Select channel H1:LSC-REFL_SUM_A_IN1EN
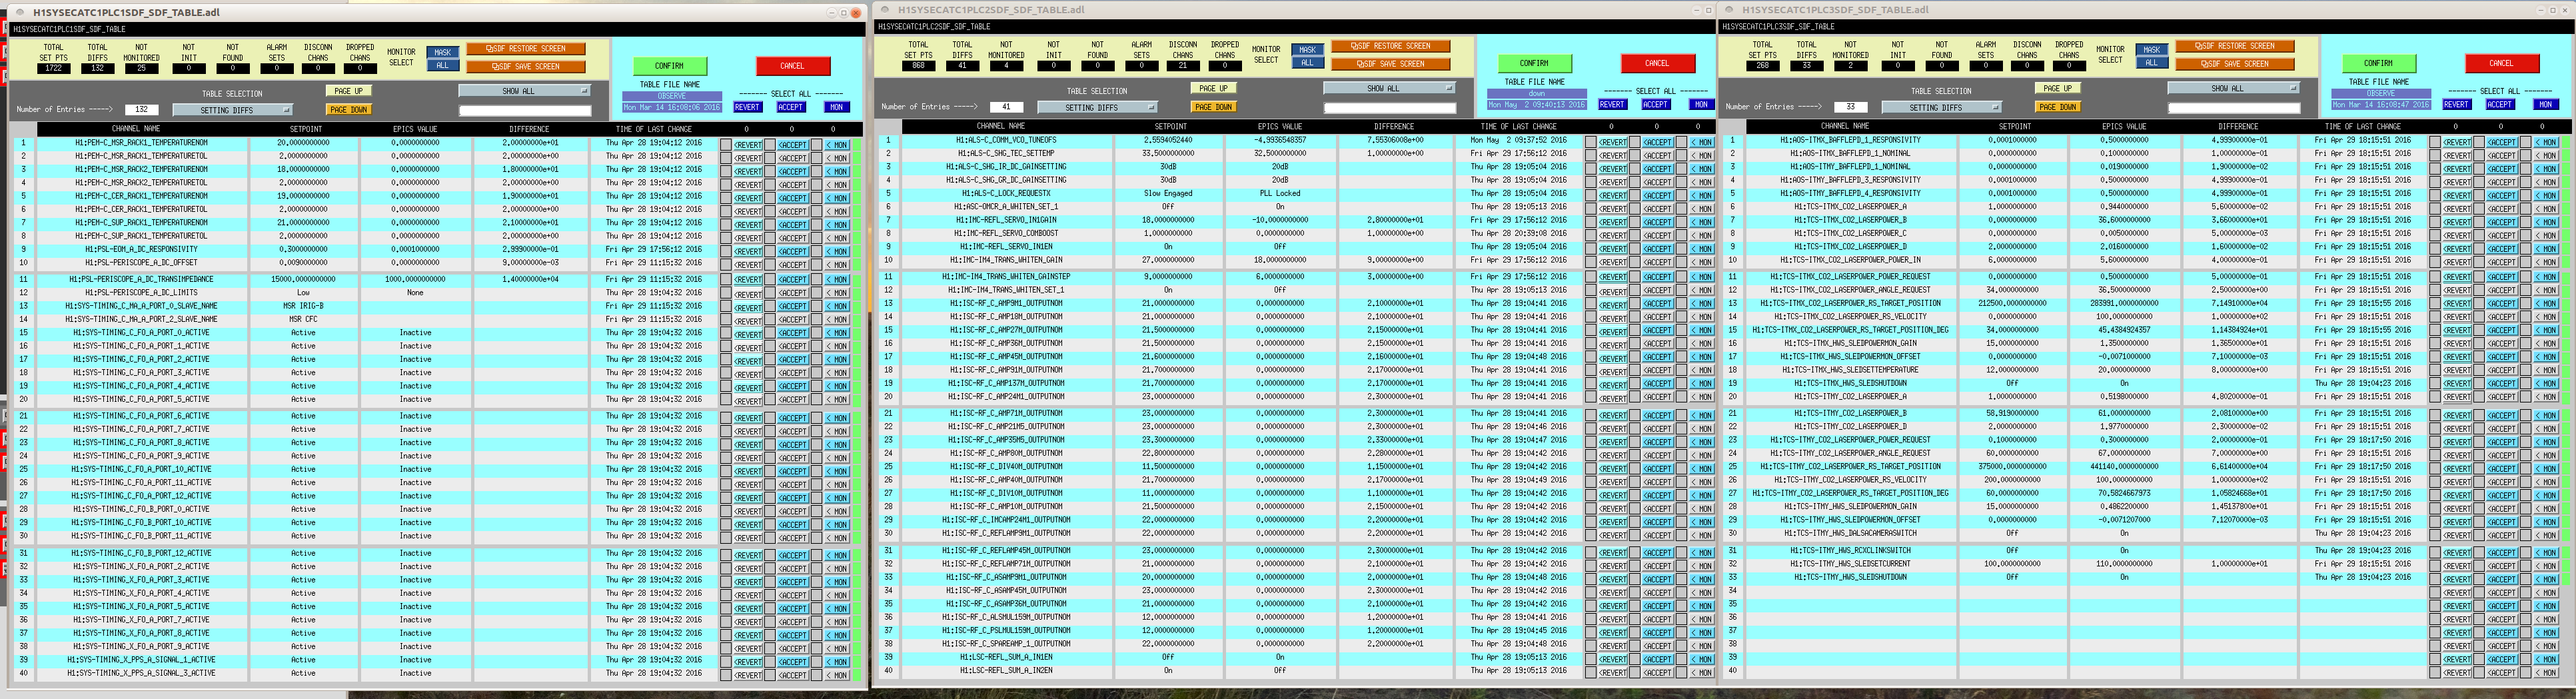This screenshot has width=2576, height=699. coord(1006,657)
